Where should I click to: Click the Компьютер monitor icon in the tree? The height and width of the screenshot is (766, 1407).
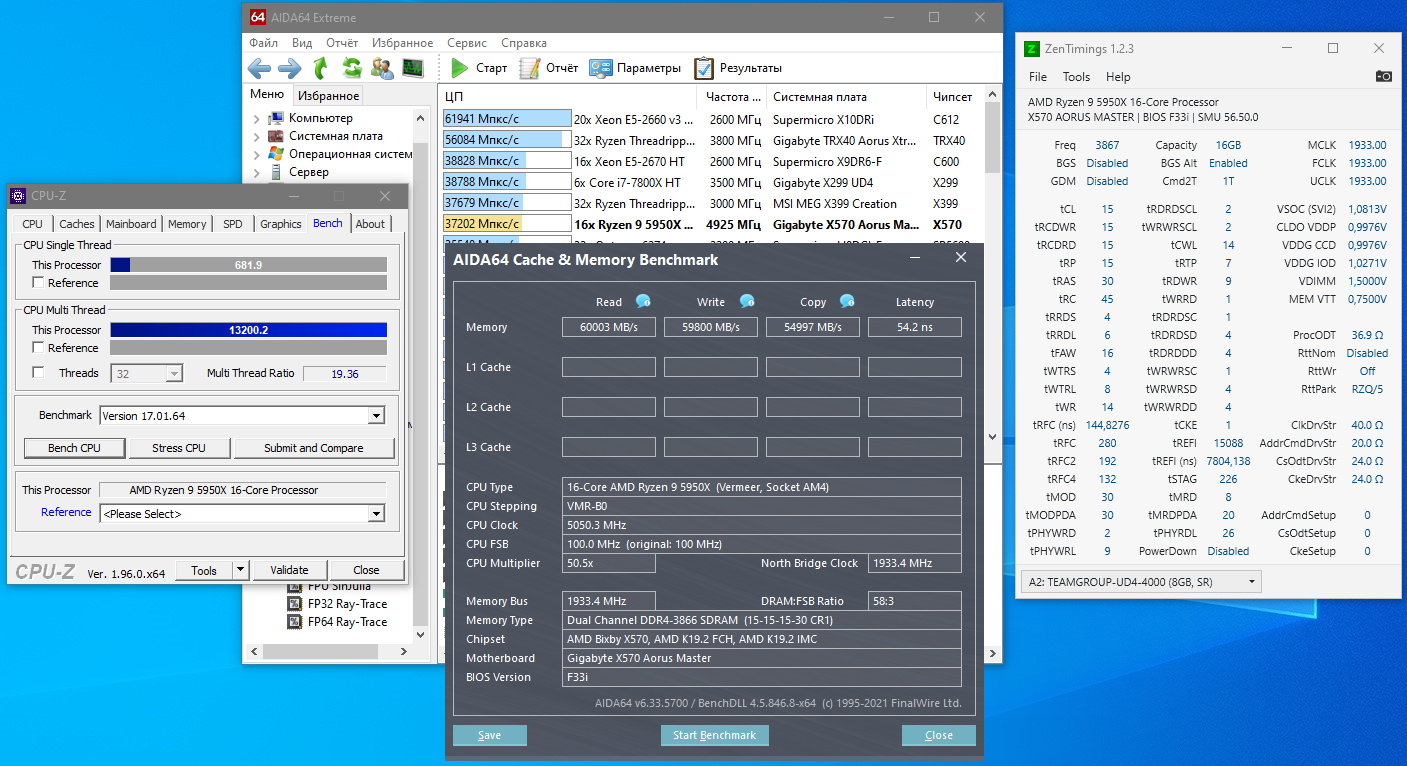(x=276, y=118)
